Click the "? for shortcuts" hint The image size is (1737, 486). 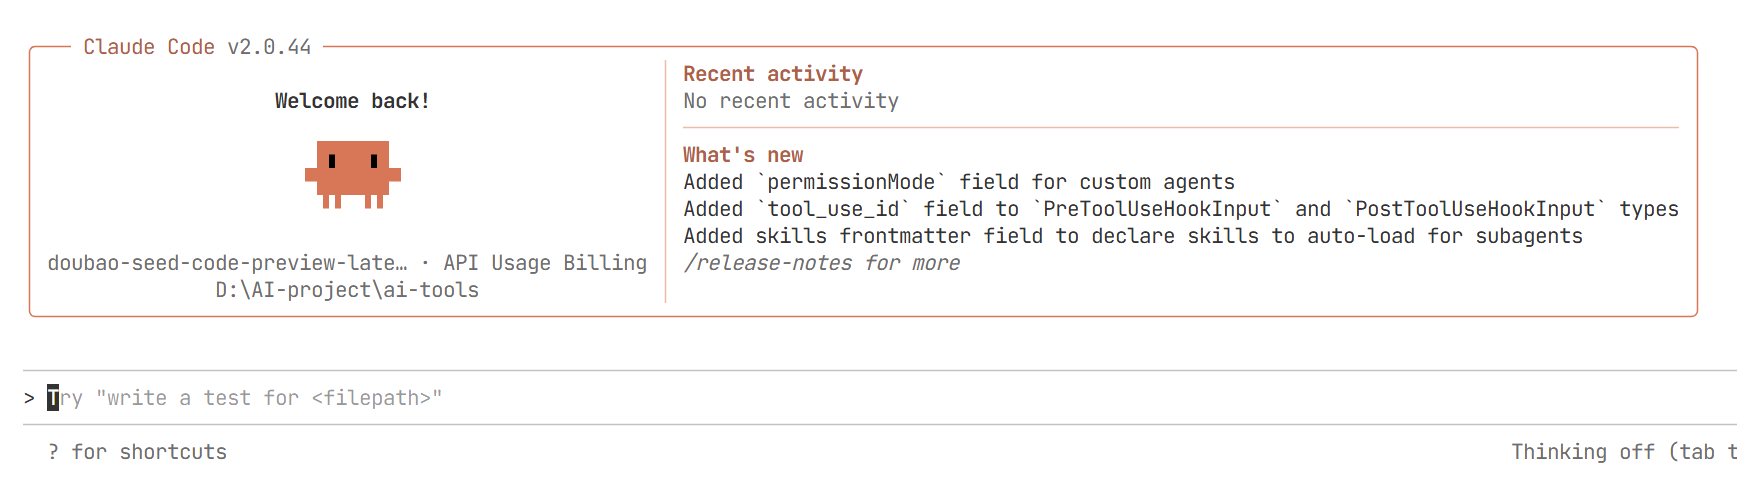coord(137,452)
